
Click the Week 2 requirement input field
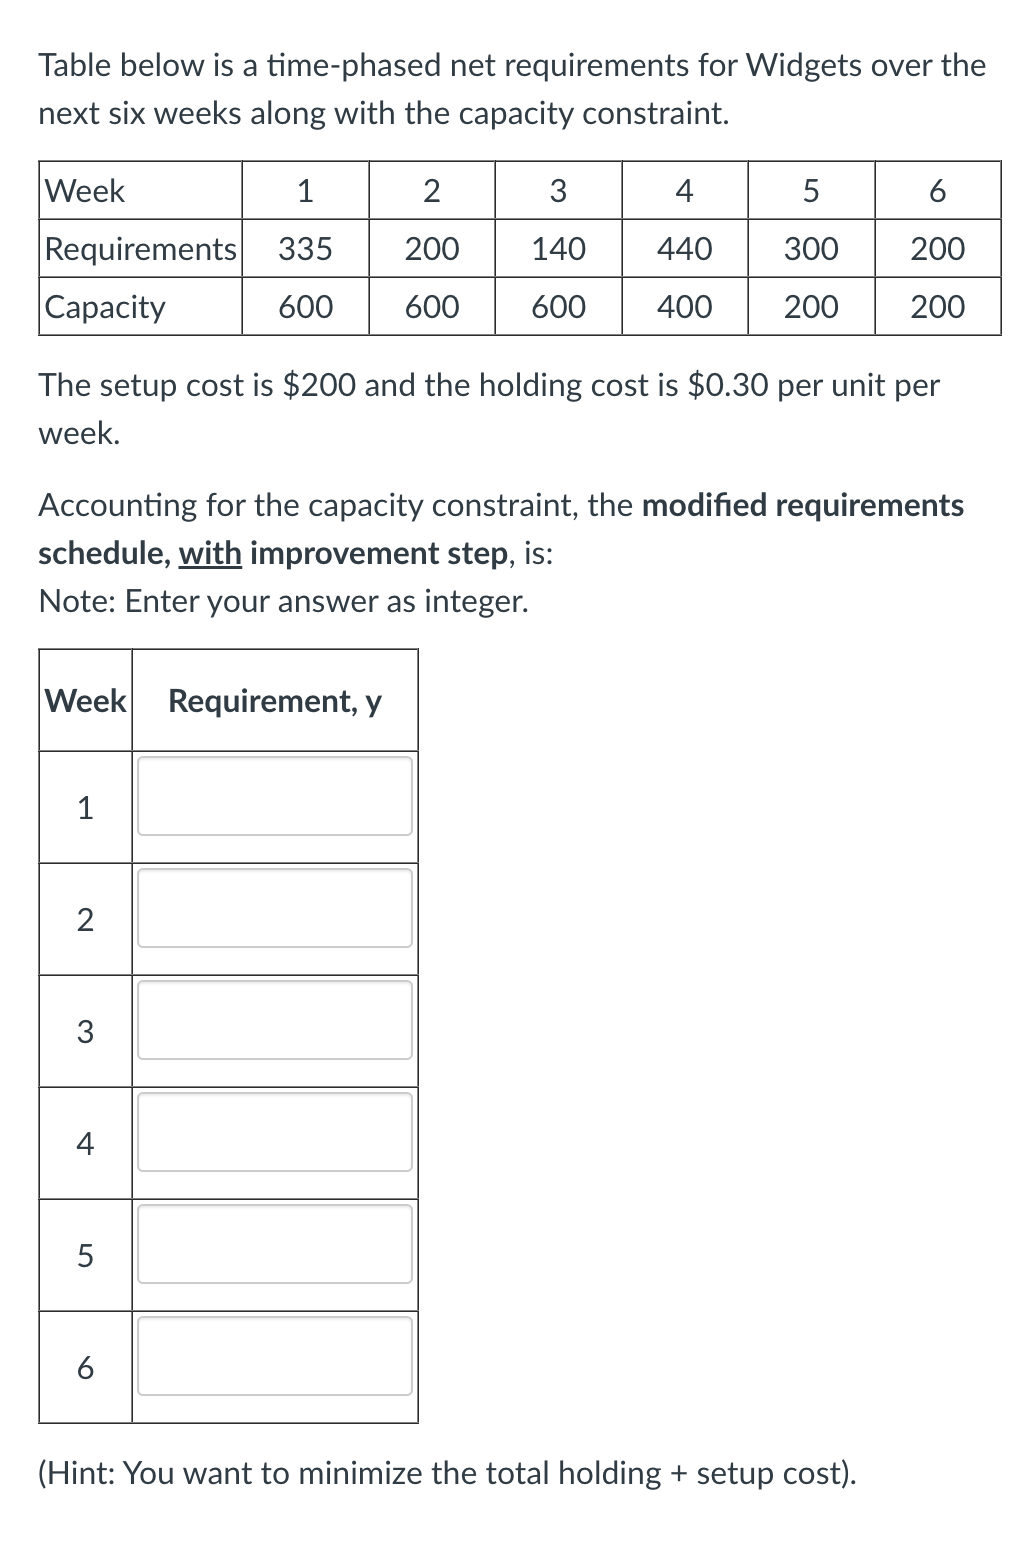(x=275, y=908)
